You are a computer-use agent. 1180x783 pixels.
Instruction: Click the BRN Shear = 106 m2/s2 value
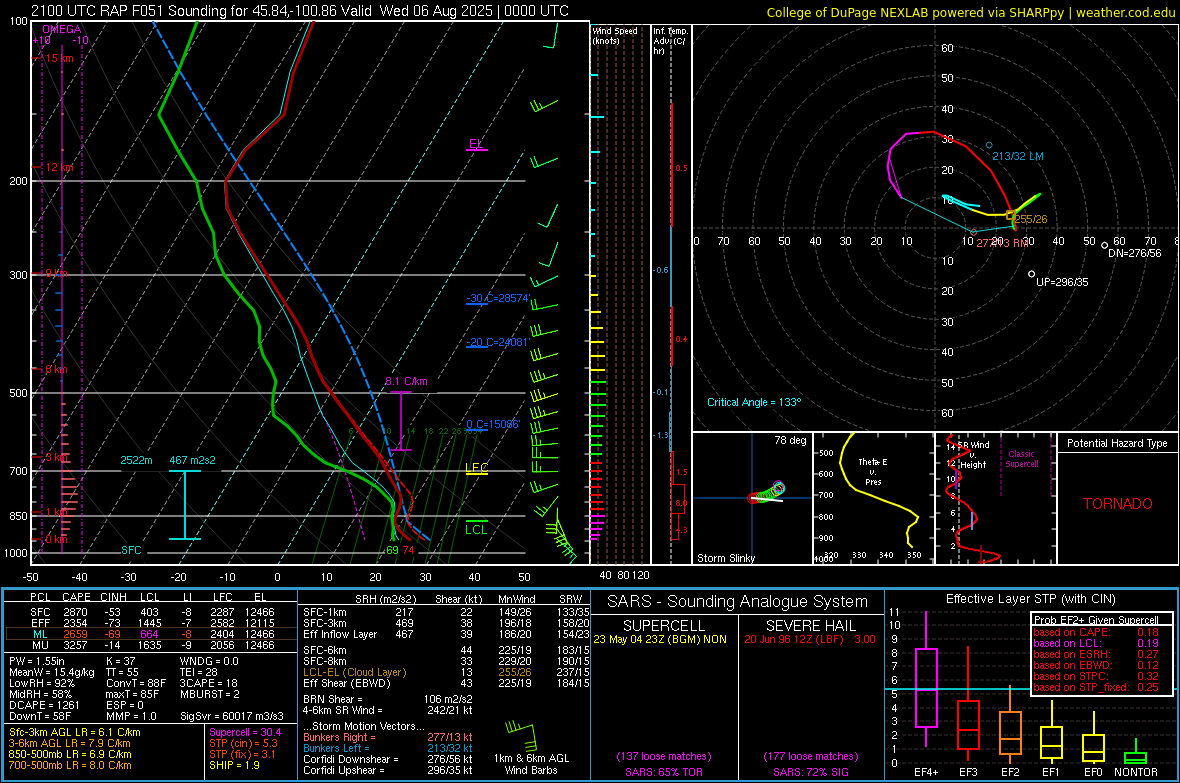[x=388, y=699]
